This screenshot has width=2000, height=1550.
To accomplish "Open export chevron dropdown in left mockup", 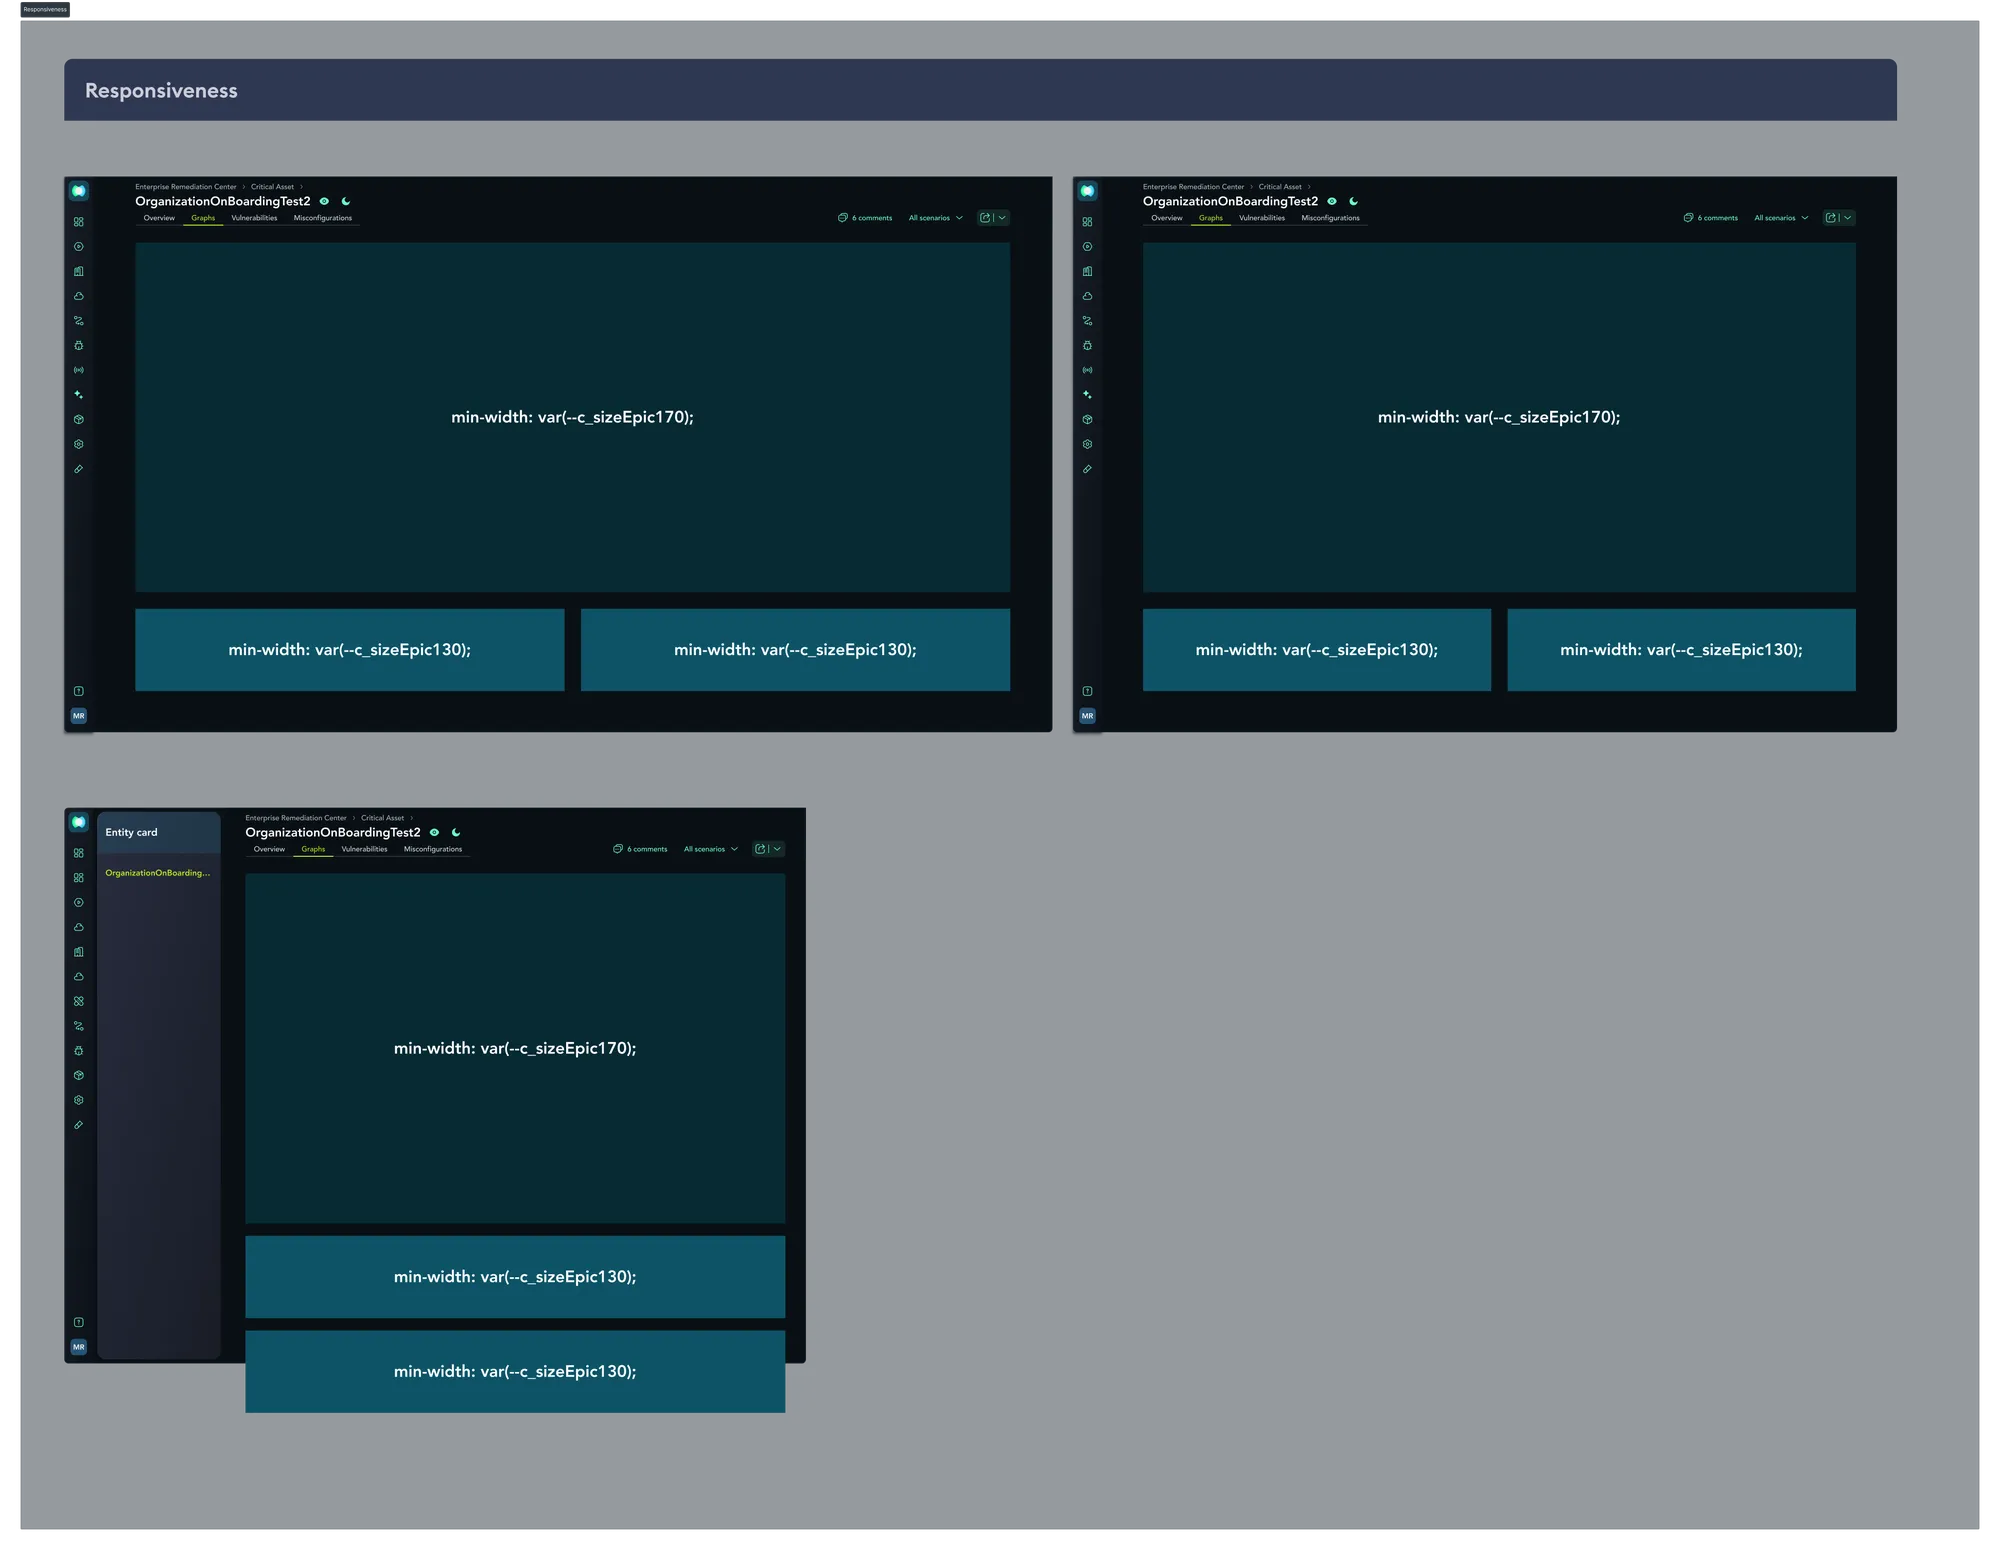I will (x=1002, y=218).
